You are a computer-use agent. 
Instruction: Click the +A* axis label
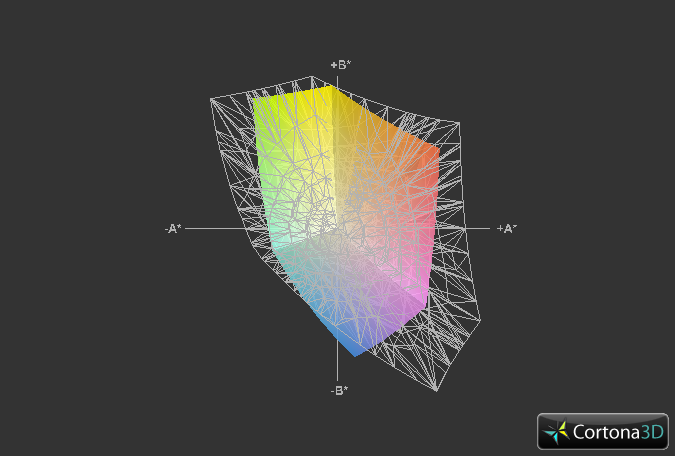(507, 229)
